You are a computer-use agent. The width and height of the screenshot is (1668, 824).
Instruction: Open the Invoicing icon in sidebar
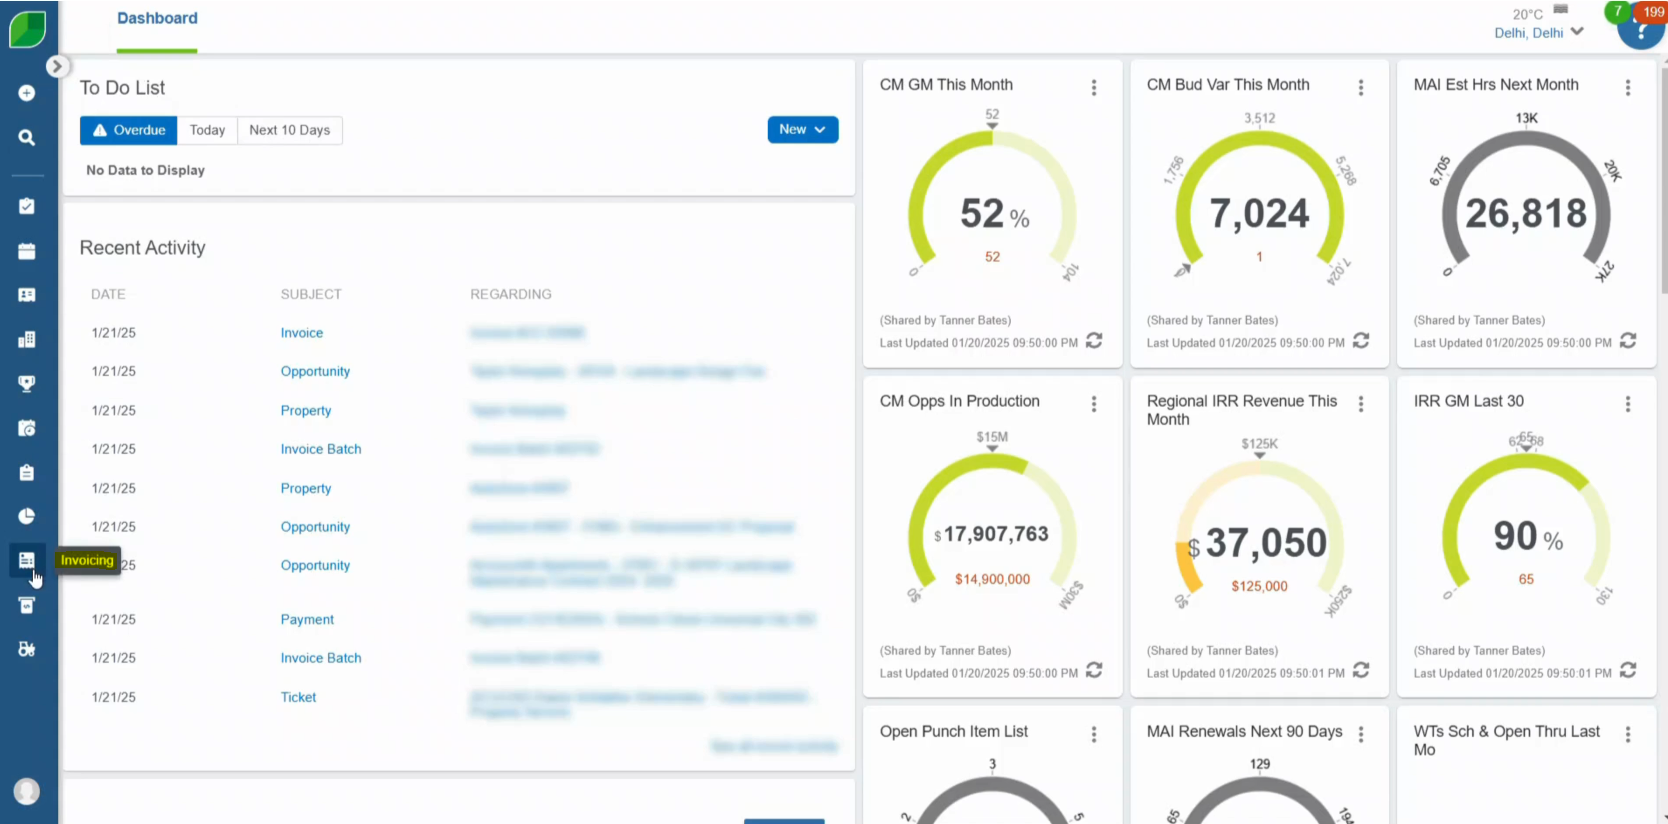(27, 560)
